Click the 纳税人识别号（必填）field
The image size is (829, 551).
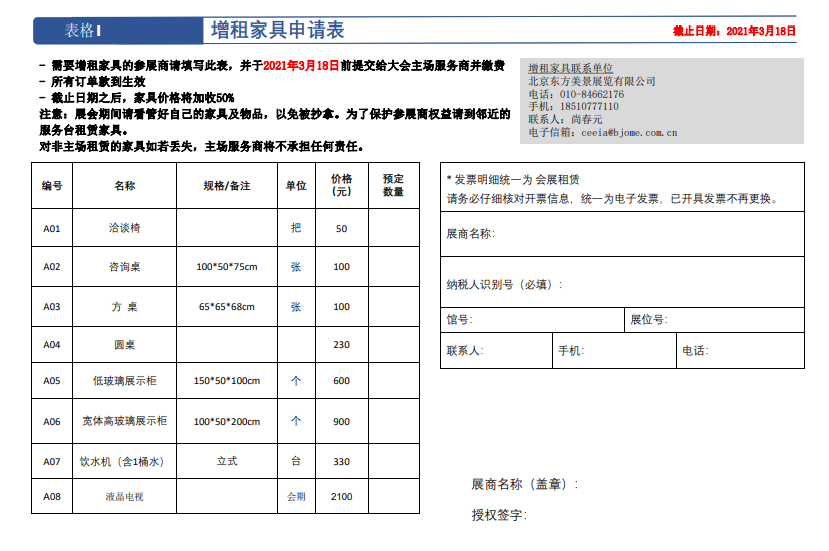click(x=680, y=284)
